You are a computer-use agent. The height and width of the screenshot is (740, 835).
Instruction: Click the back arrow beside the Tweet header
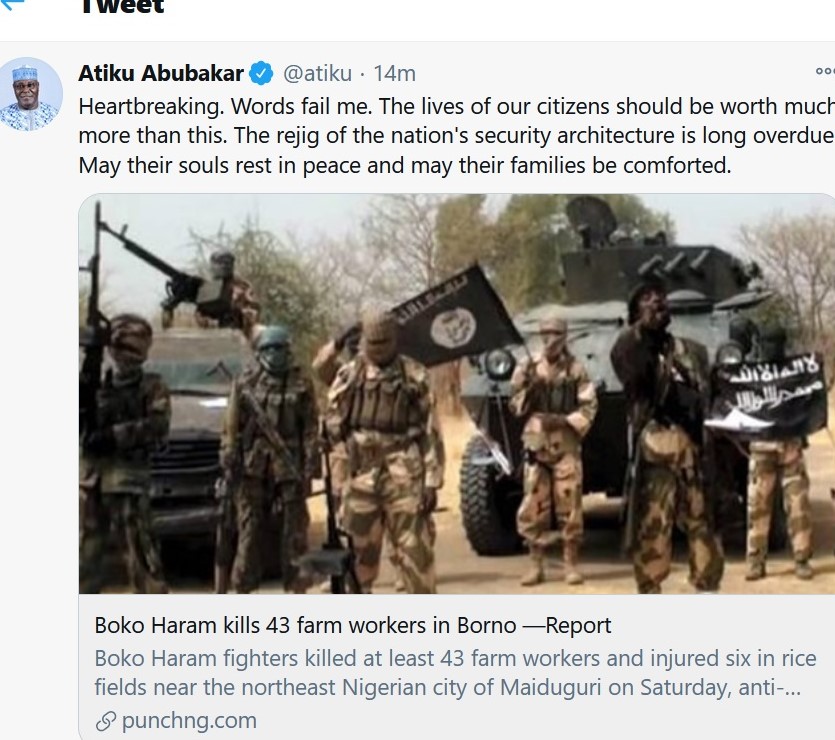coord(11,5)
